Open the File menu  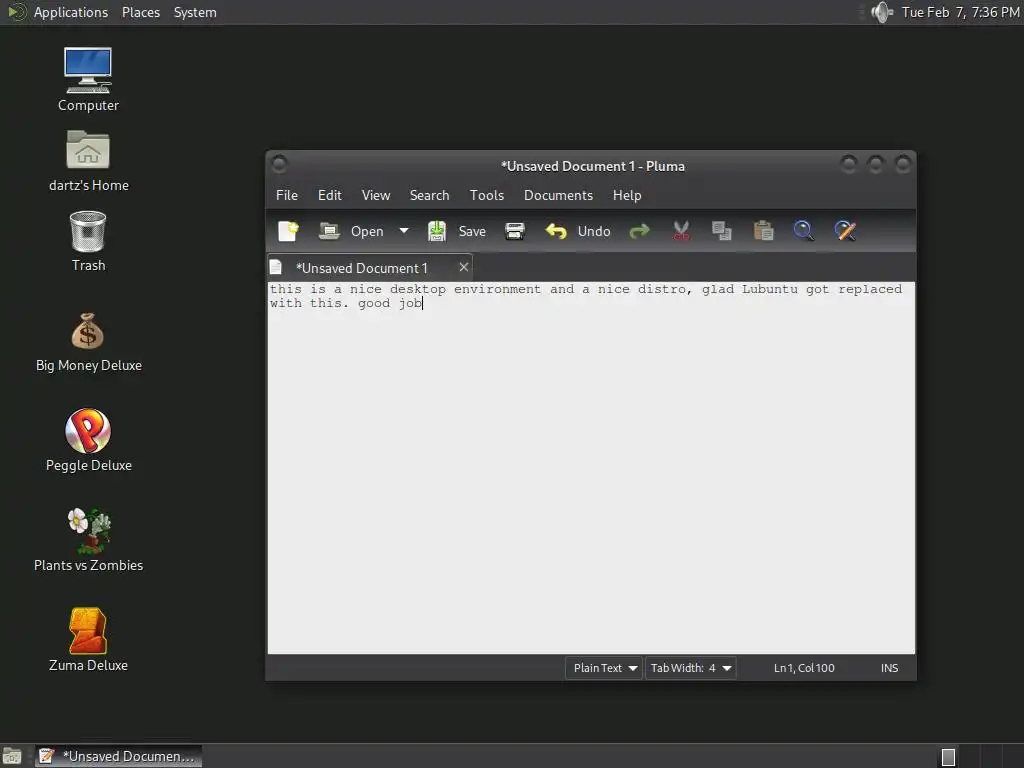(x=287, y=195)
